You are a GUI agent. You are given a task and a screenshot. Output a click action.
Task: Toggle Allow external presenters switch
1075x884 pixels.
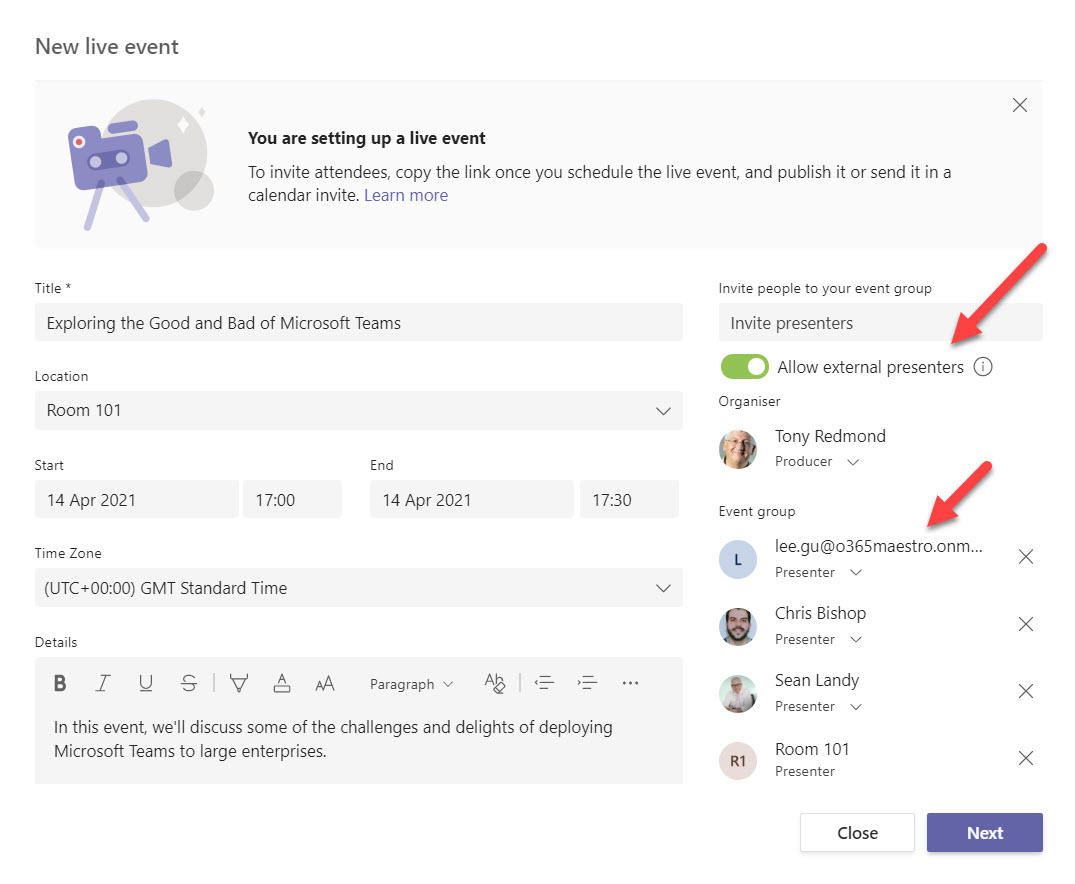click(745, 367)
